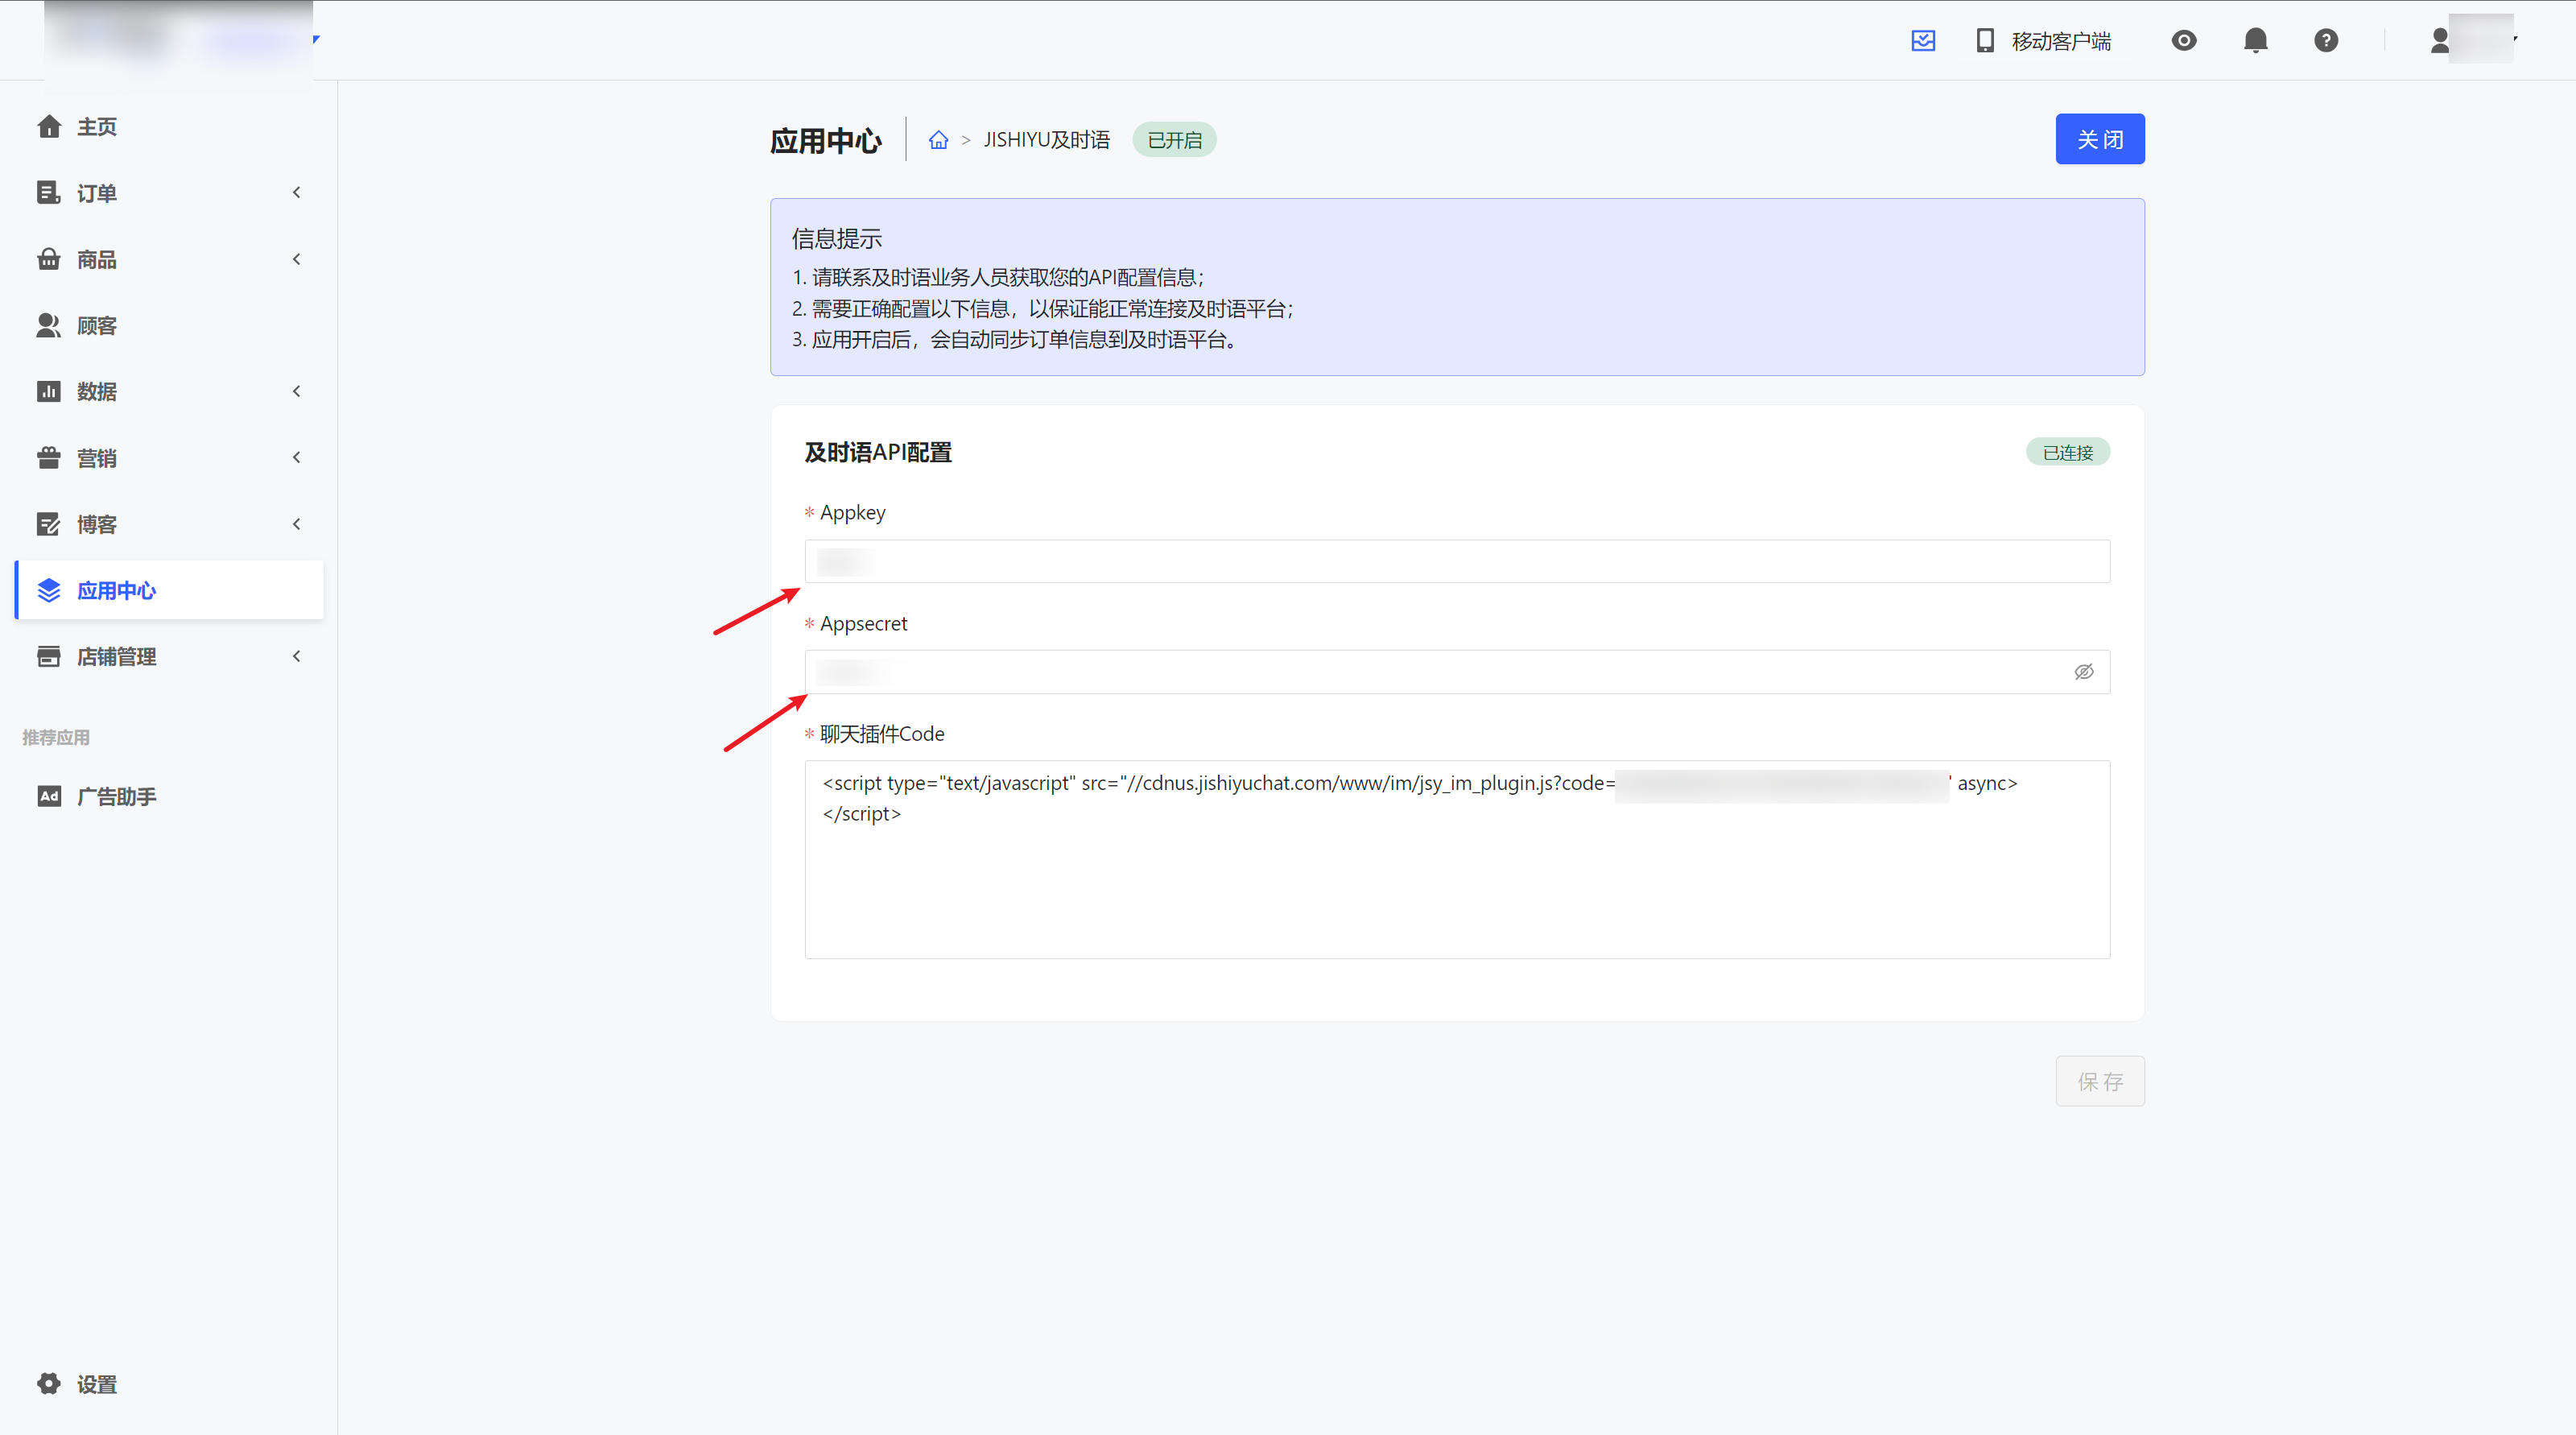Screen dimensions: 2576x1435
Task: Click the storefront preview eye icon
Action: pos(2184,40)
